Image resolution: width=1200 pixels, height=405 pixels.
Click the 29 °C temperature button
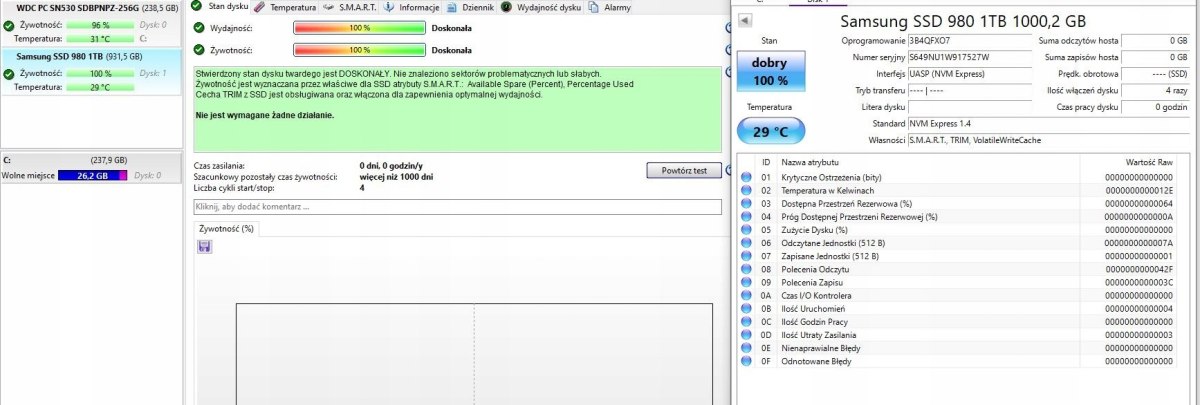(x=769, y=132)
